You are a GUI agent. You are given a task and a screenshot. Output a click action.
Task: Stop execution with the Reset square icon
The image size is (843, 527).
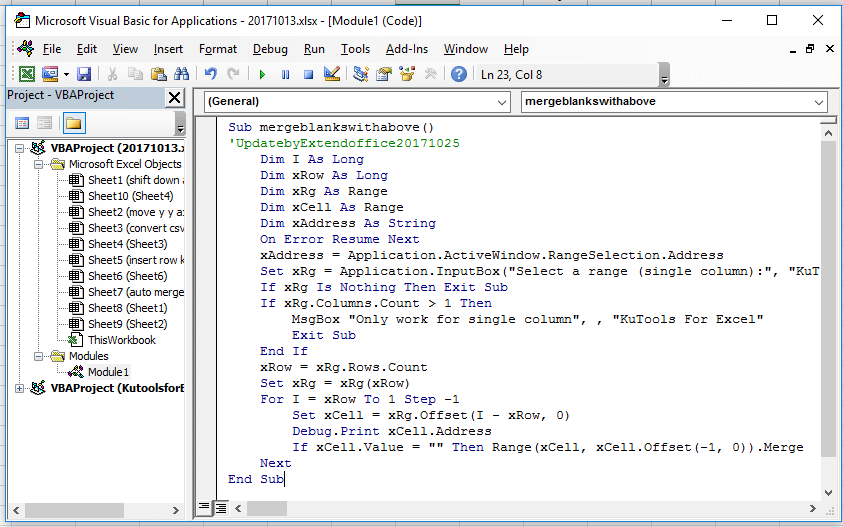pyautogui.click(x=308, y=74)
